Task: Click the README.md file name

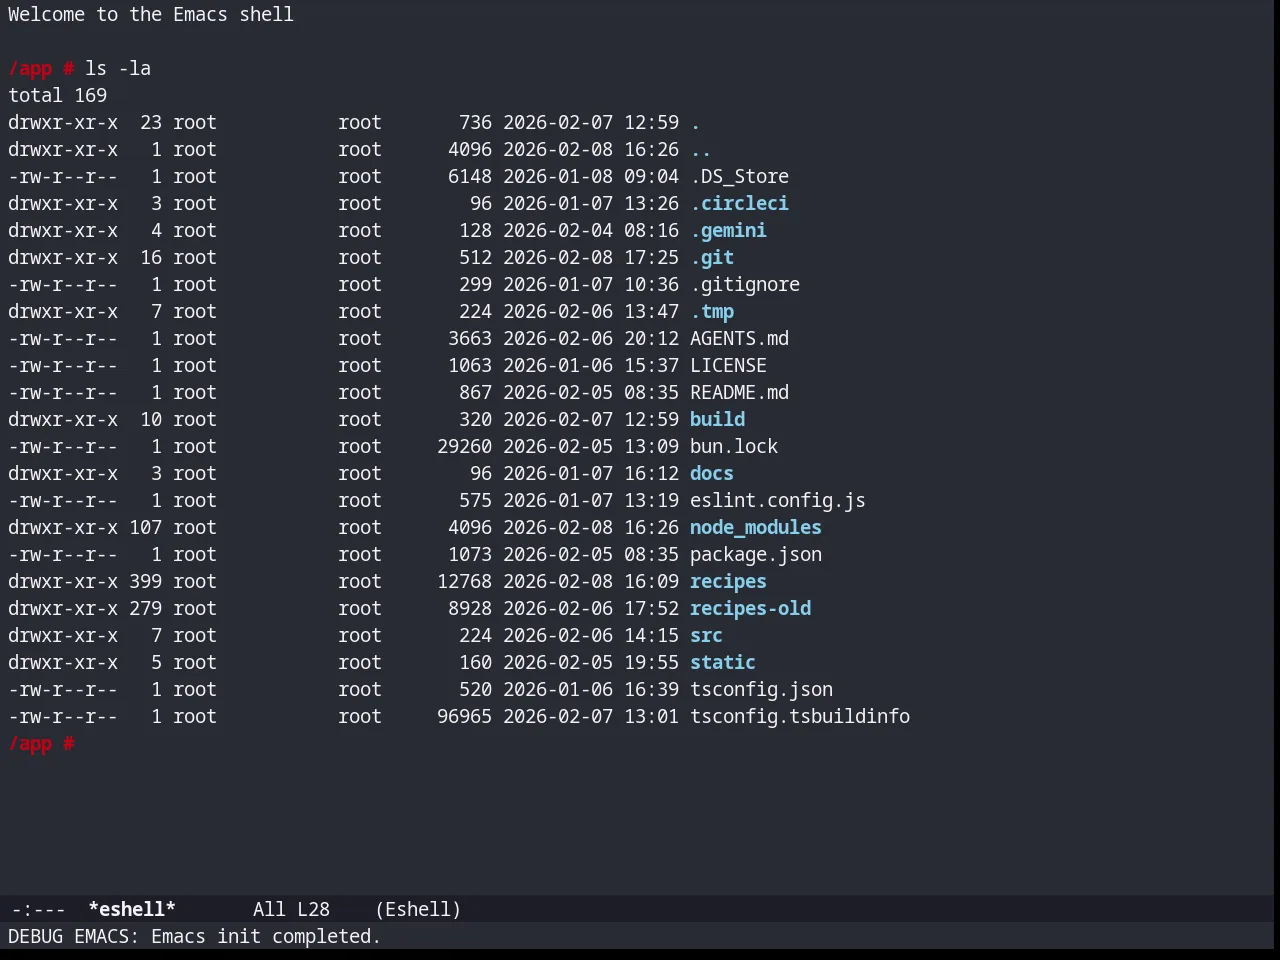Action: [x=739, y=392]
